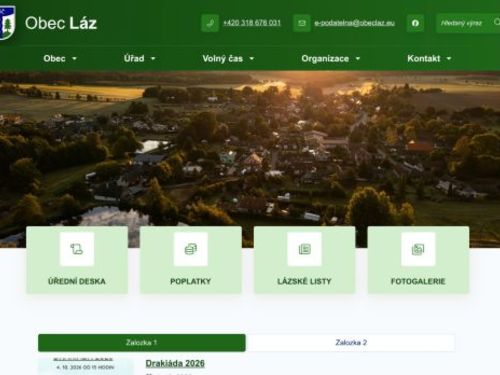Viewport: 500px width, 375px height.
Task: Open the Volný čas menu item
Action: pos(223,59)
